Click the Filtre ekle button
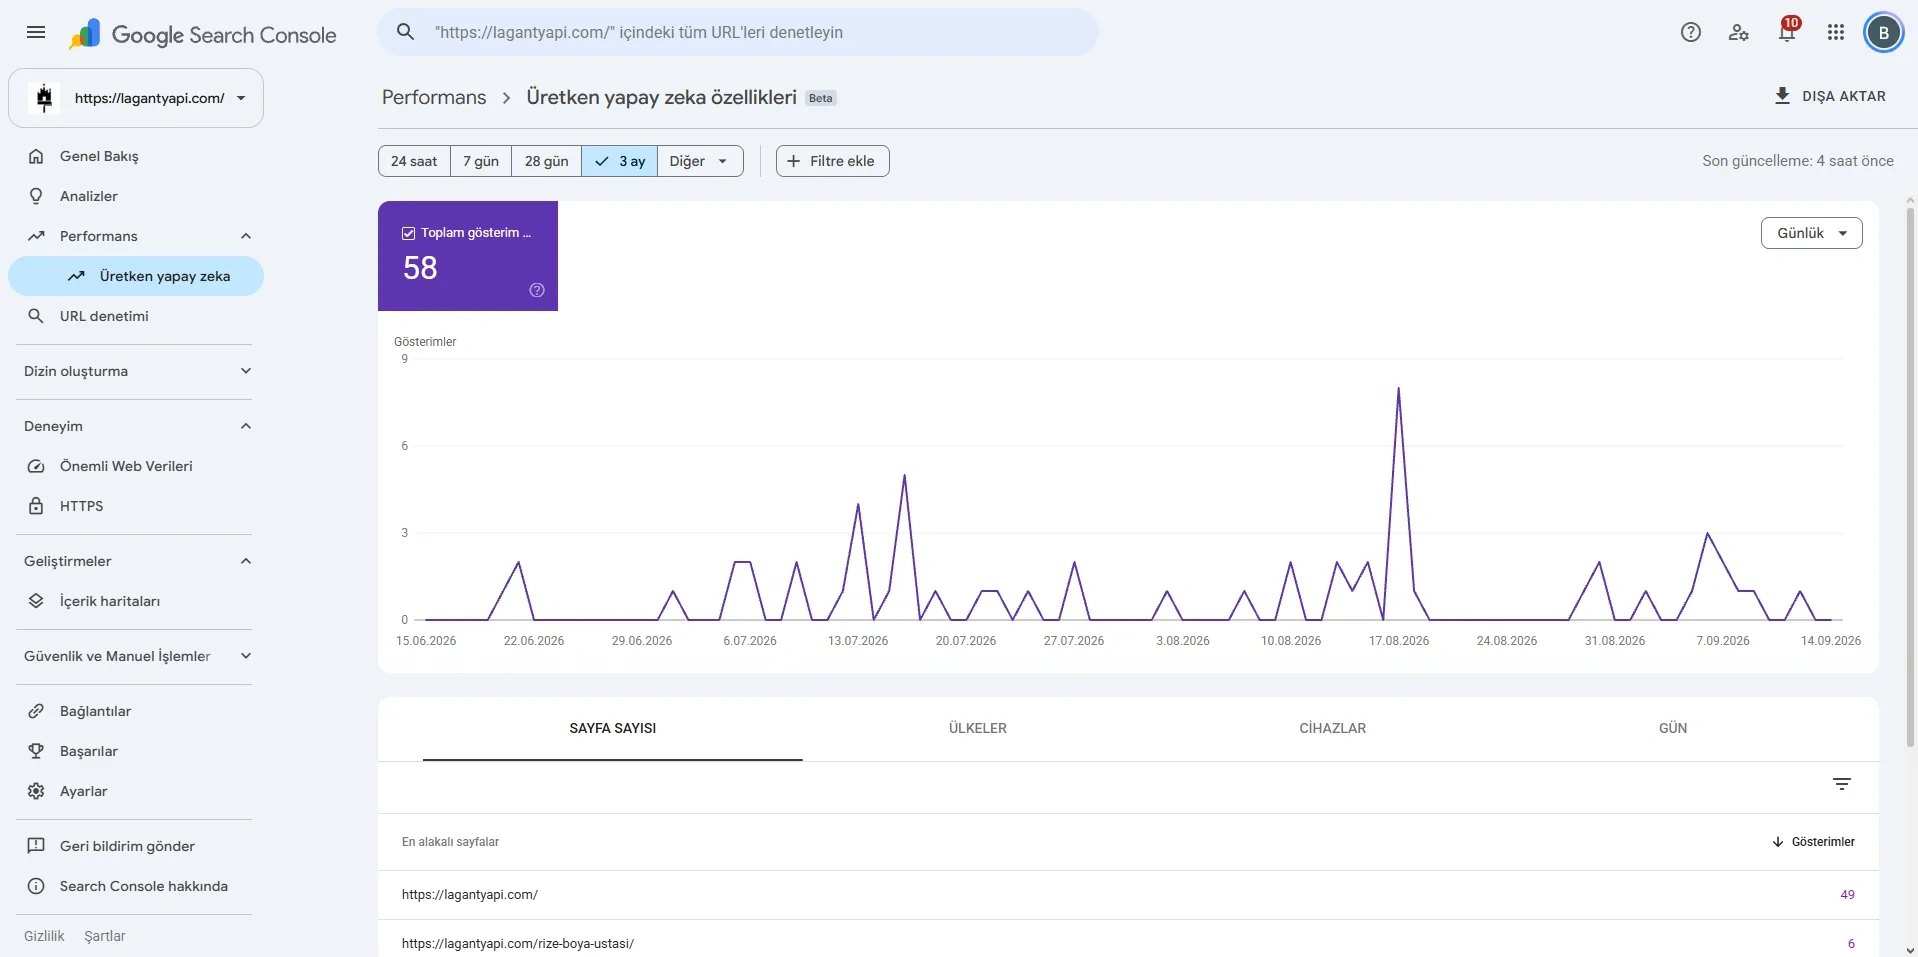The height and width of the screenshot is (957, 1918). click(x=832, y=161)
